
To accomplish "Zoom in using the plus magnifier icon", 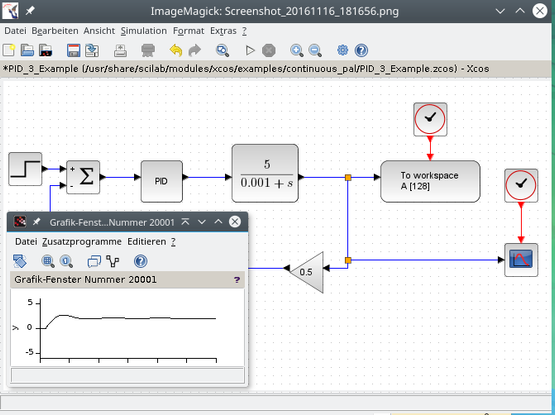I will 296,50.
